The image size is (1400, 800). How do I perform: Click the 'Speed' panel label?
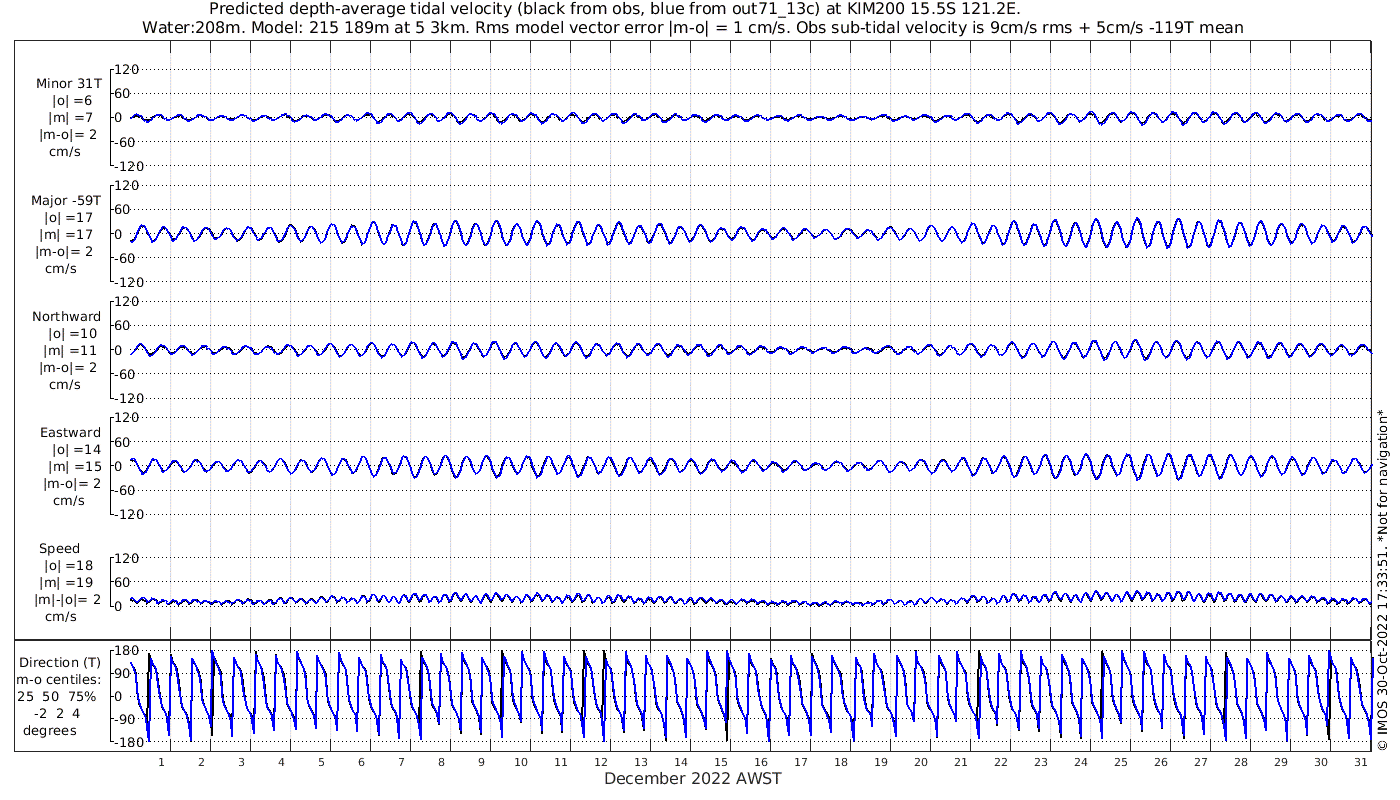(59, 548)
